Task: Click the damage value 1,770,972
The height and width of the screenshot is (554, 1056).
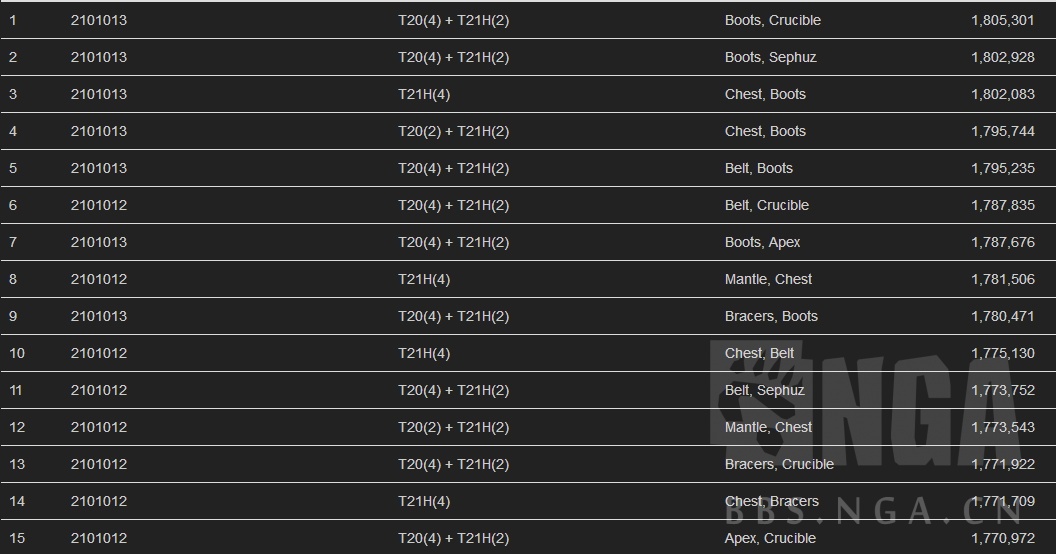Action: 1002,538
